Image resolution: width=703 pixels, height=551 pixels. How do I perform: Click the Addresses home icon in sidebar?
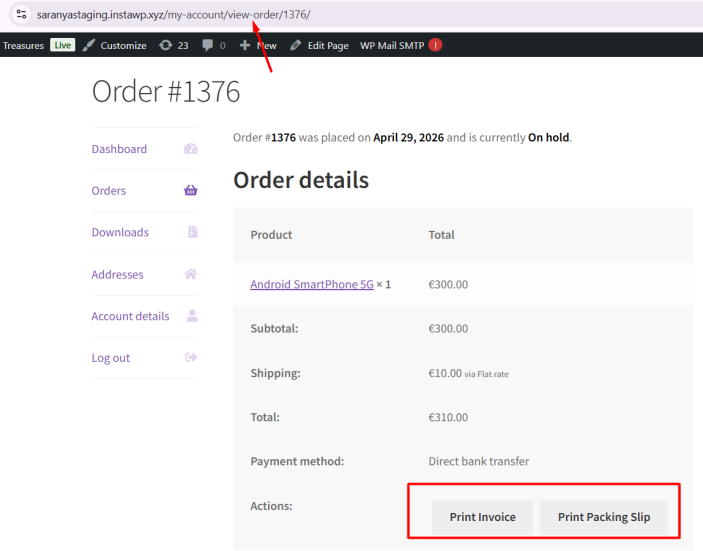click(191, 274)
